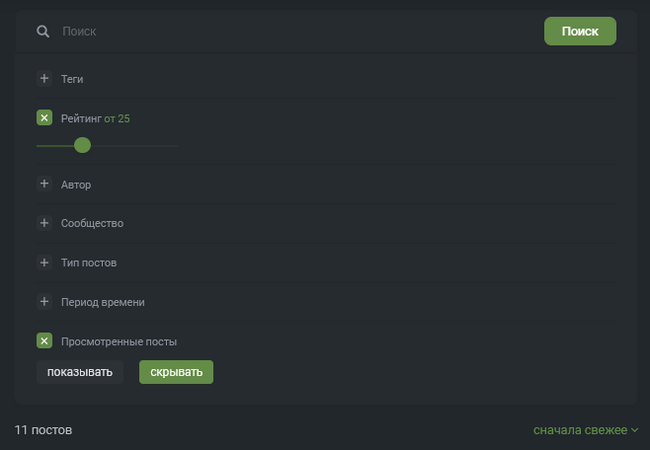
Task: Open the Период времени plus icon
Action: tap(44, 301)
